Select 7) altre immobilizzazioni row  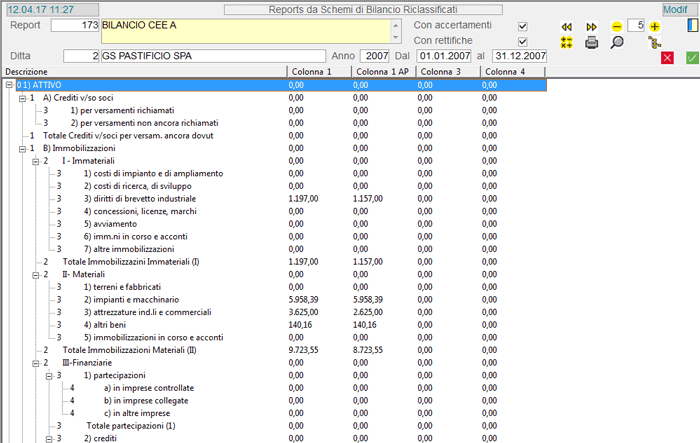pos(129,249)
